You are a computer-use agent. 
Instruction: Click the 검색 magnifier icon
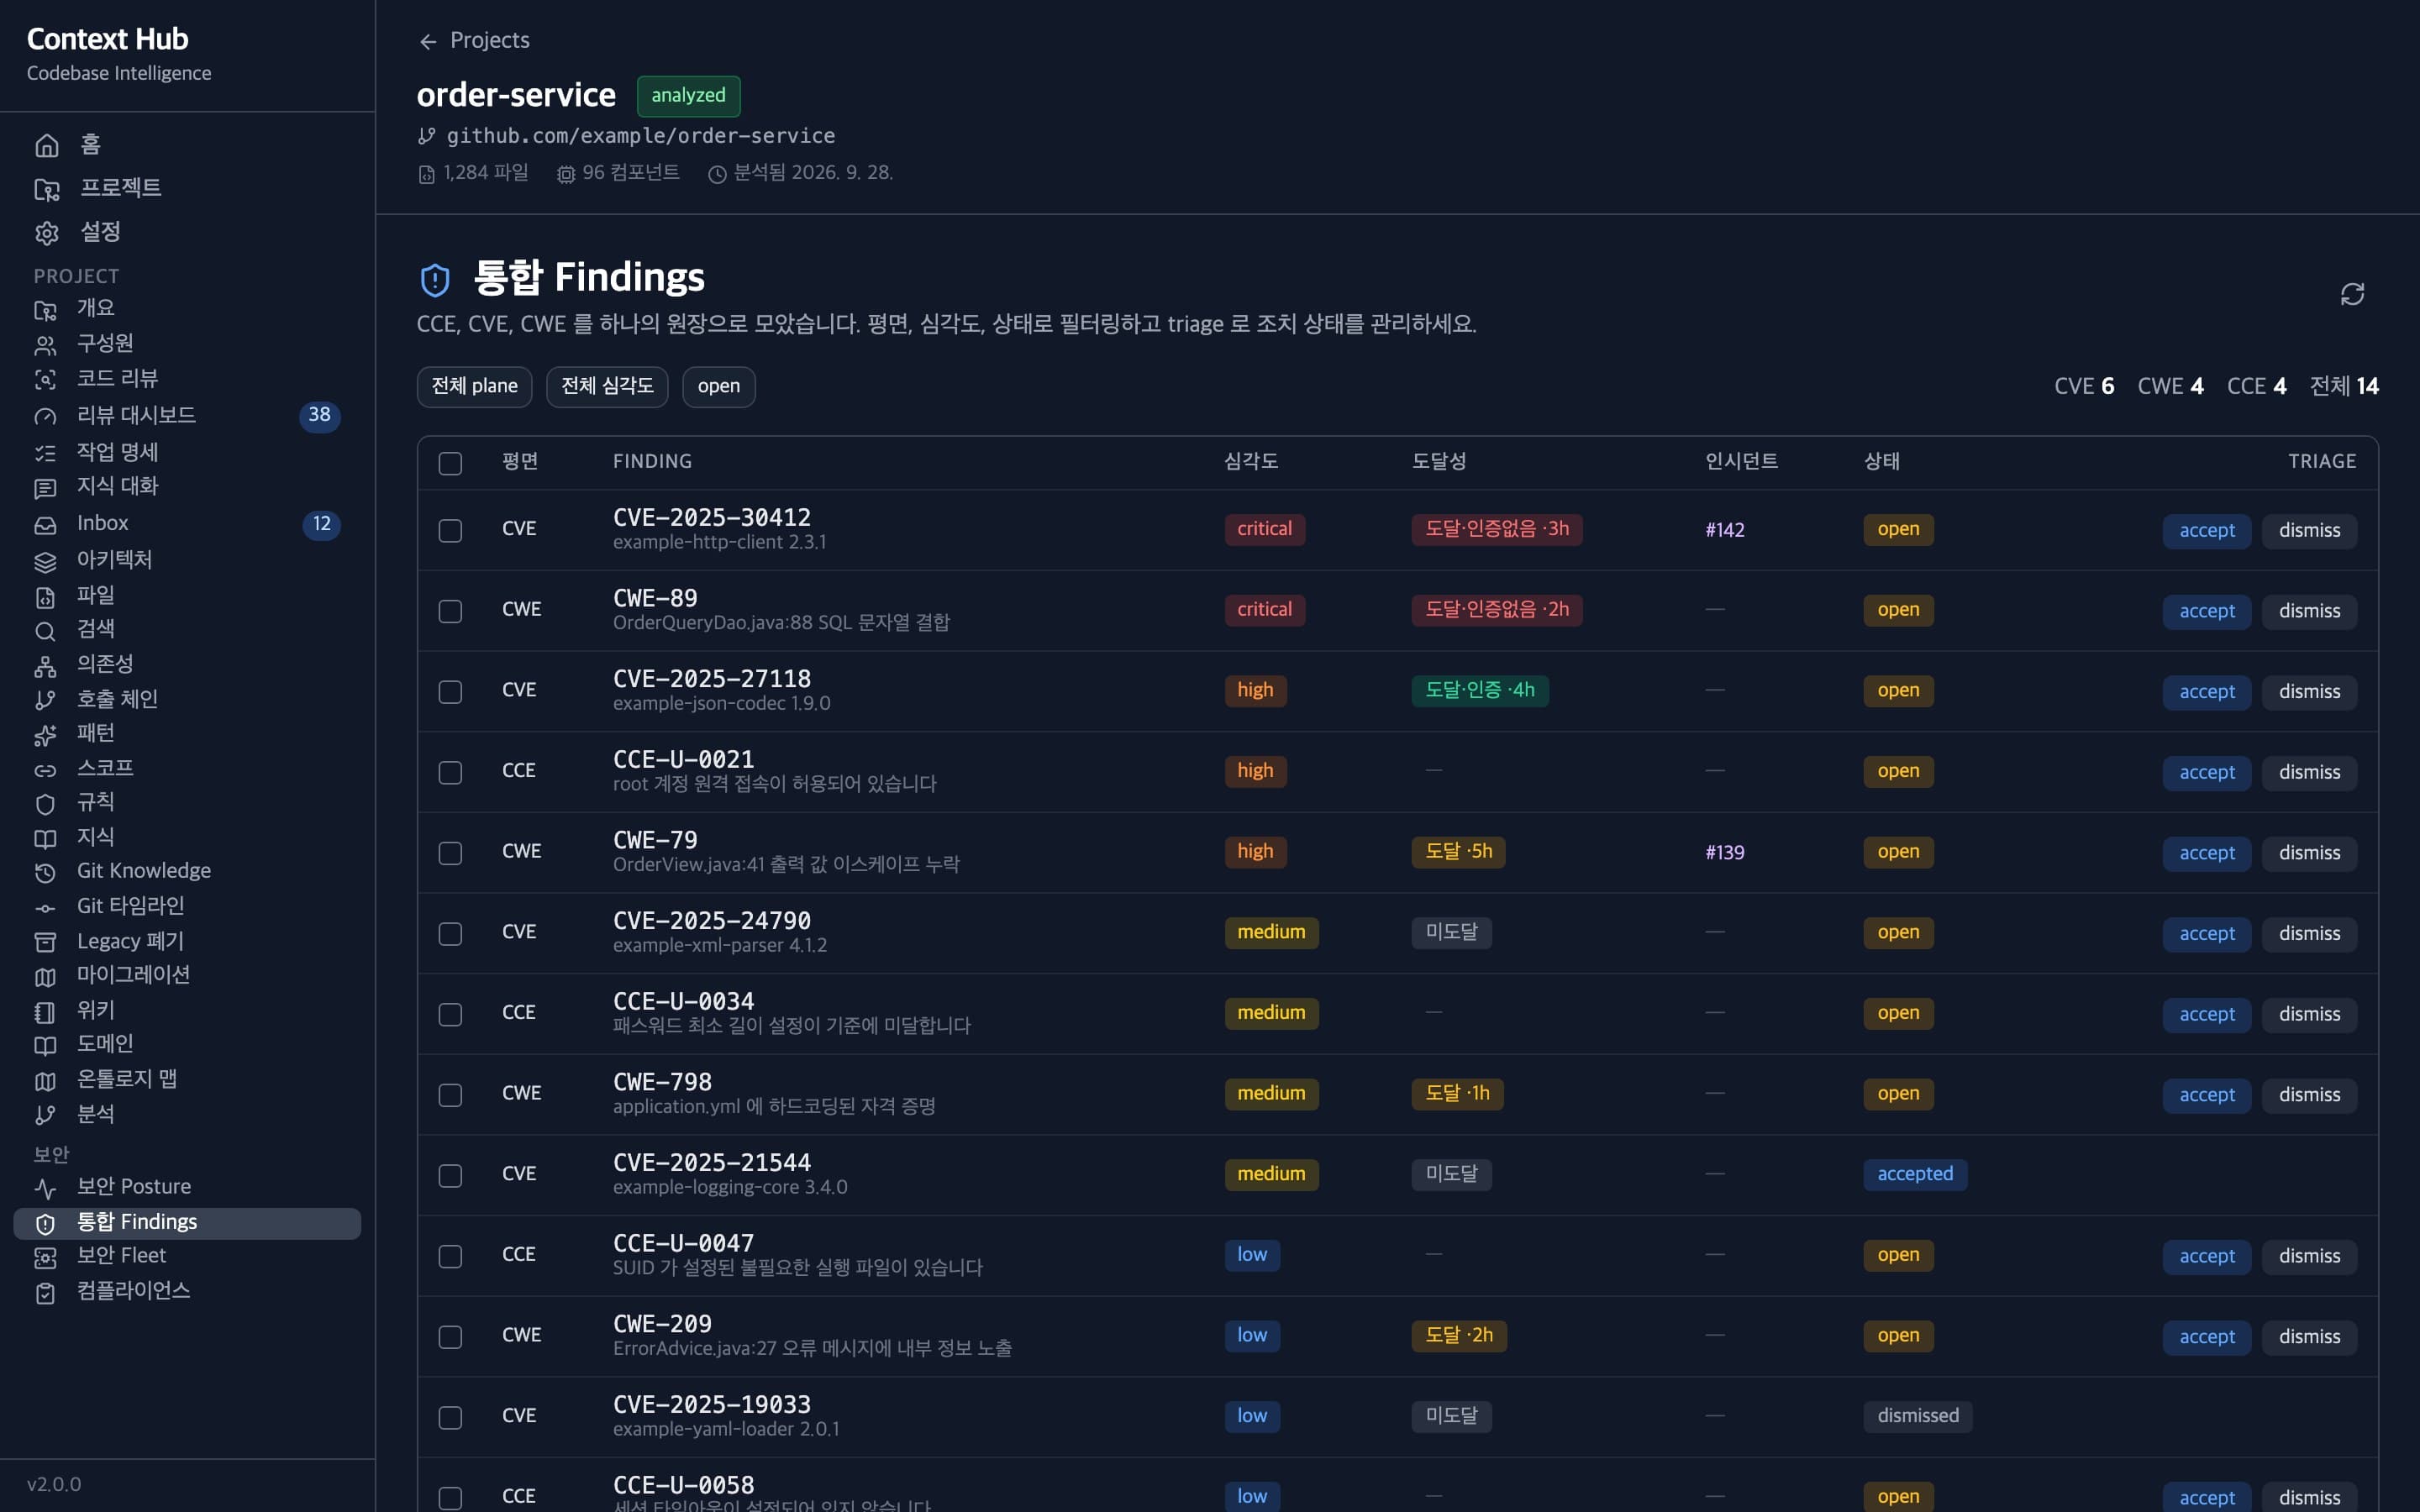(x=45, y=630)
